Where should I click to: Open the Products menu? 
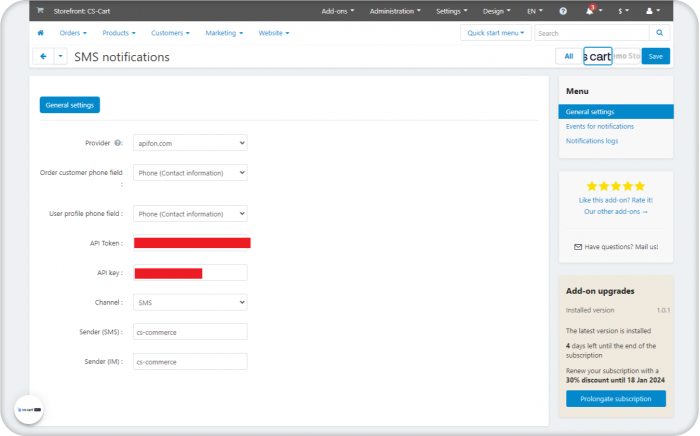point(119,33)
